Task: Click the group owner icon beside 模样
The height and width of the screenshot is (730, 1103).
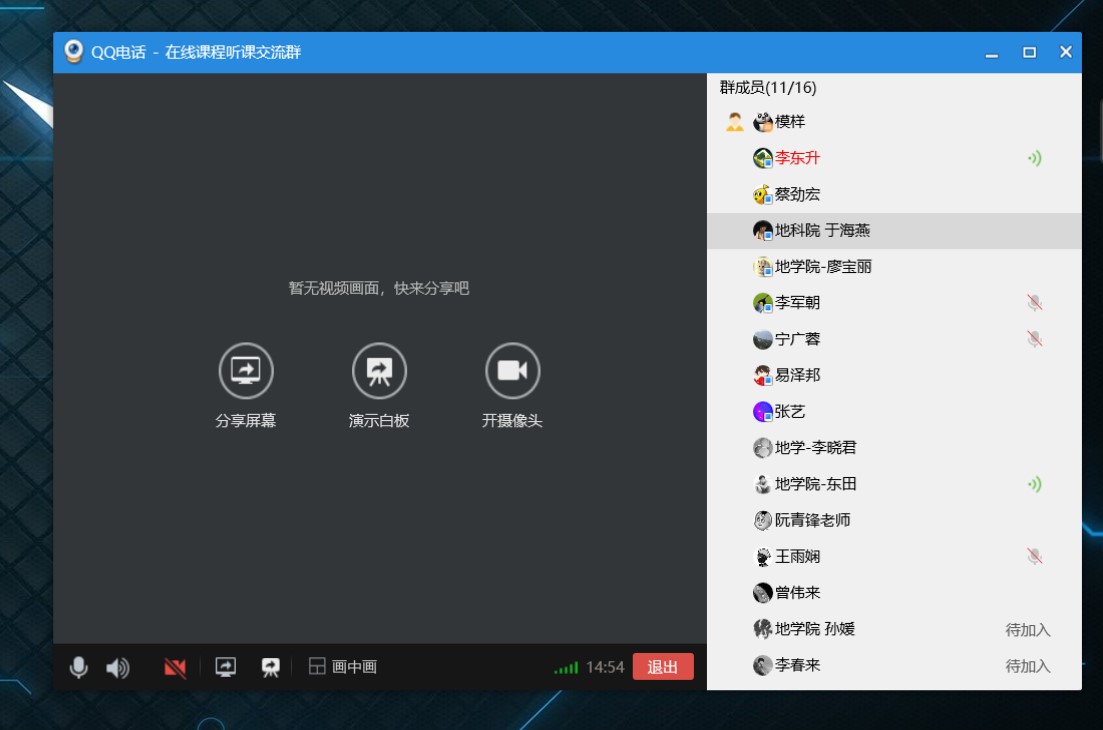Action: [735, 122]
